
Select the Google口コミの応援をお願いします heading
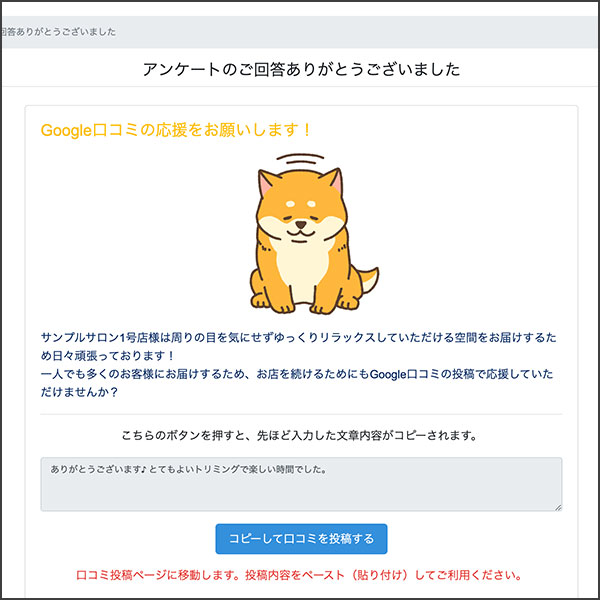[176, 130]
